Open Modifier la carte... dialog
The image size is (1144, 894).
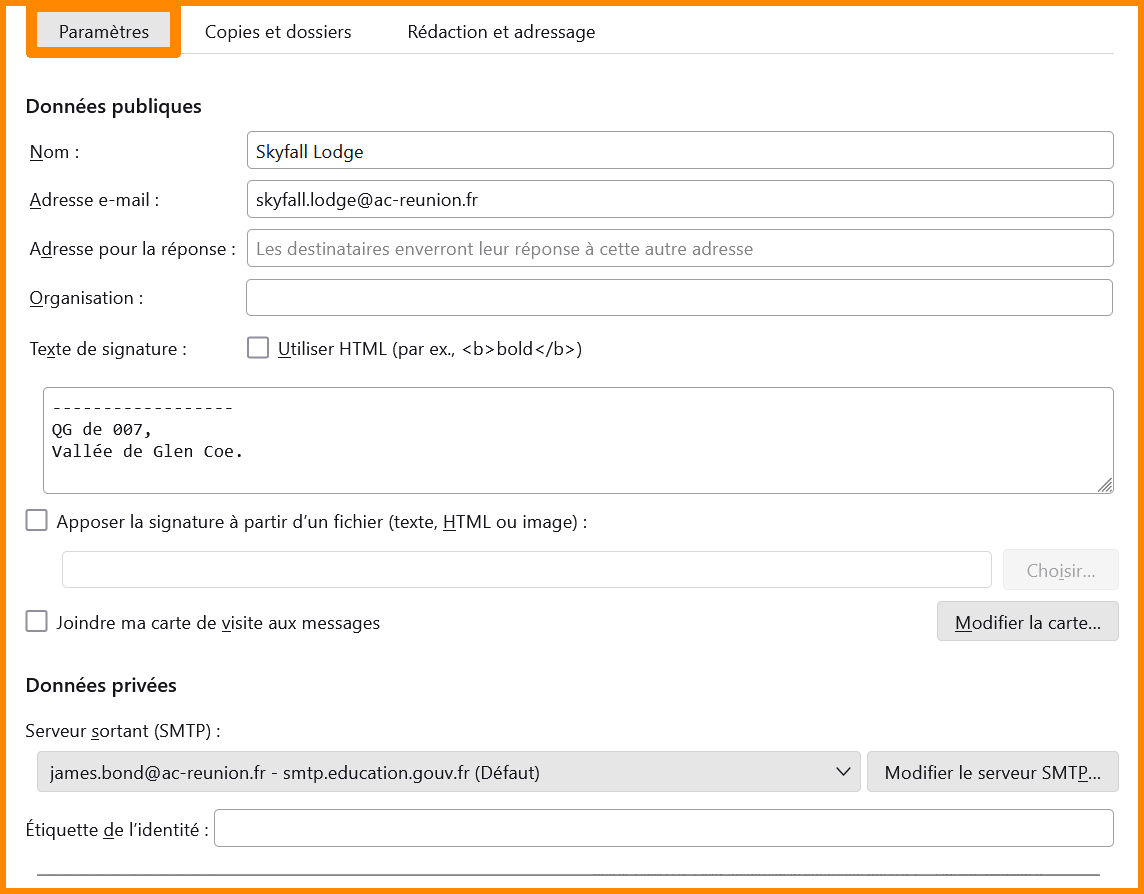[1027, 622]
